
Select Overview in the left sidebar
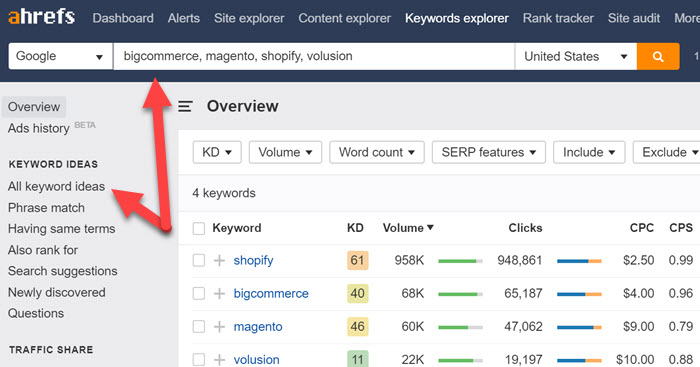34,107
